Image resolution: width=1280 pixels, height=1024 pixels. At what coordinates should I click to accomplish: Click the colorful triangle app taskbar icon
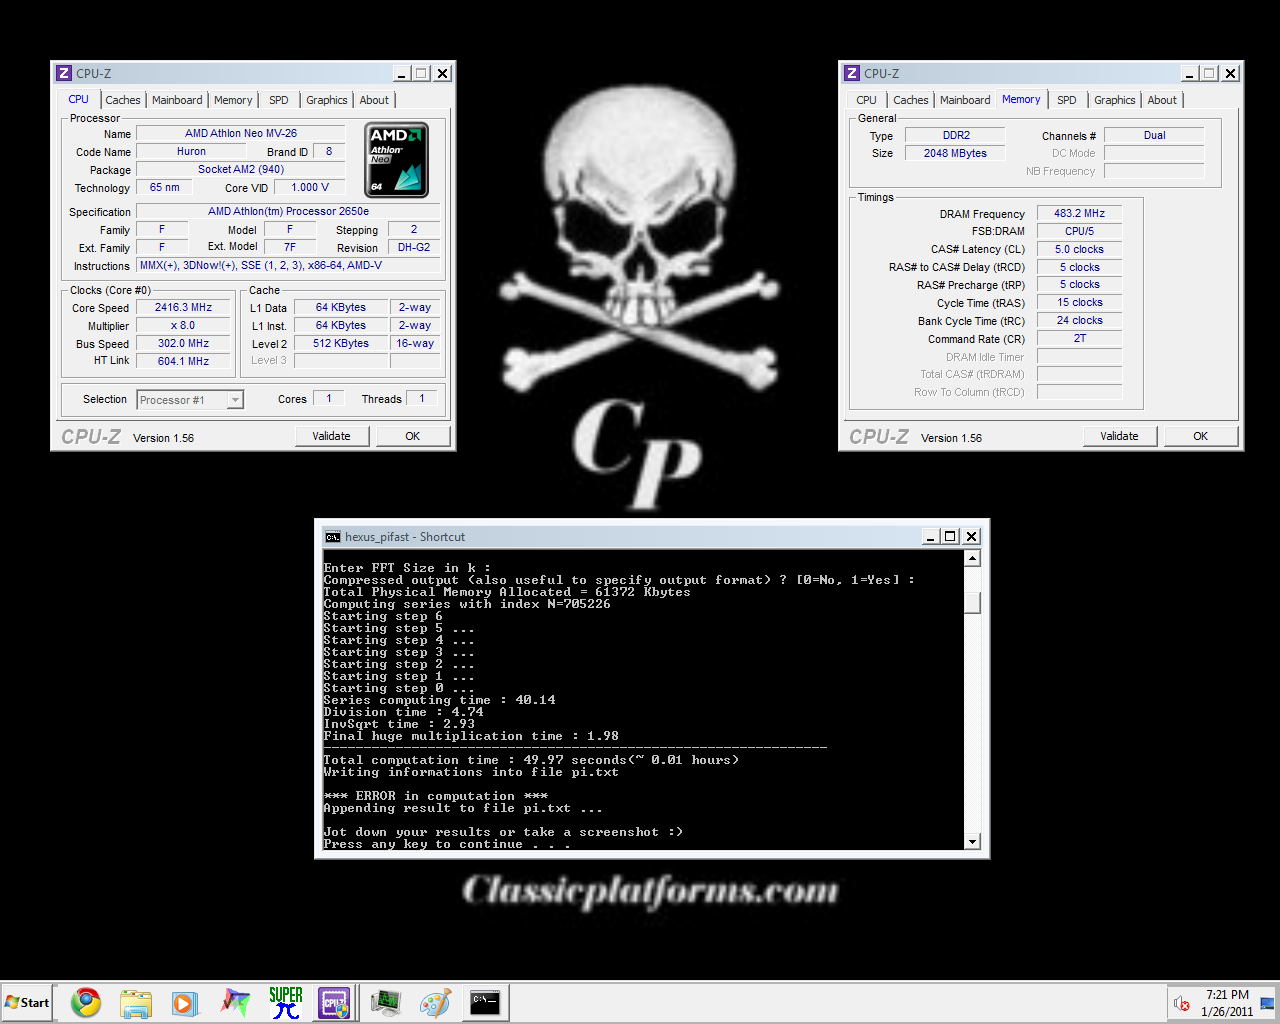(235, 1002)
